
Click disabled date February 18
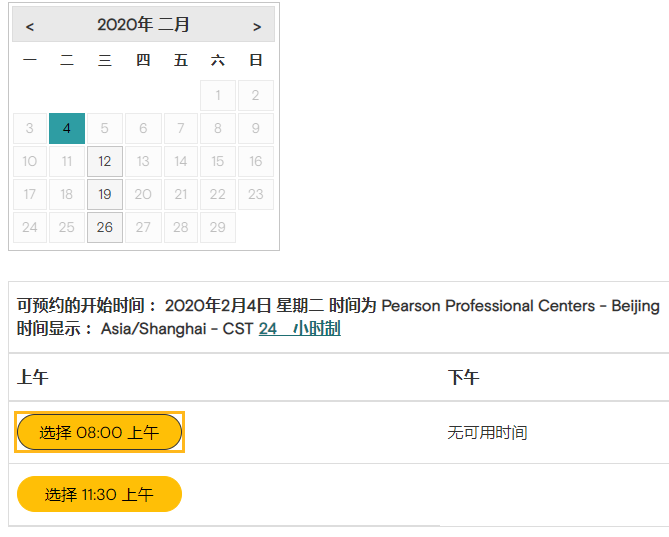(67, 194)
